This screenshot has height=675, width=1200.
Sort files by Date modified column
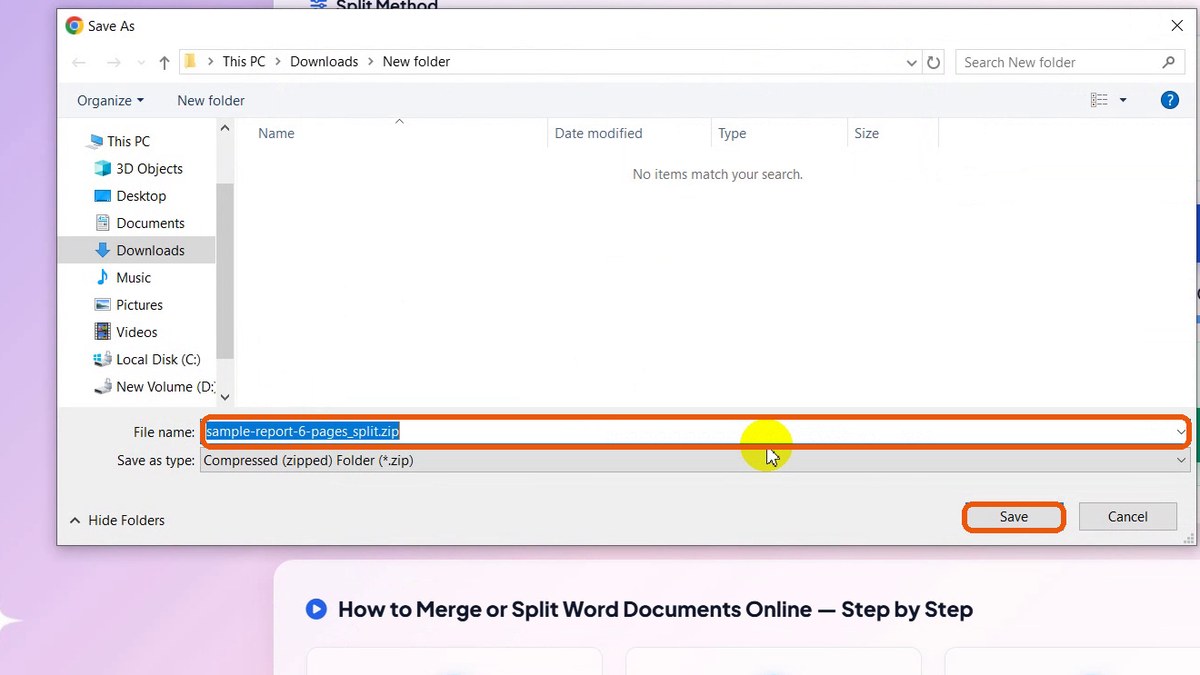click(598, 133)
